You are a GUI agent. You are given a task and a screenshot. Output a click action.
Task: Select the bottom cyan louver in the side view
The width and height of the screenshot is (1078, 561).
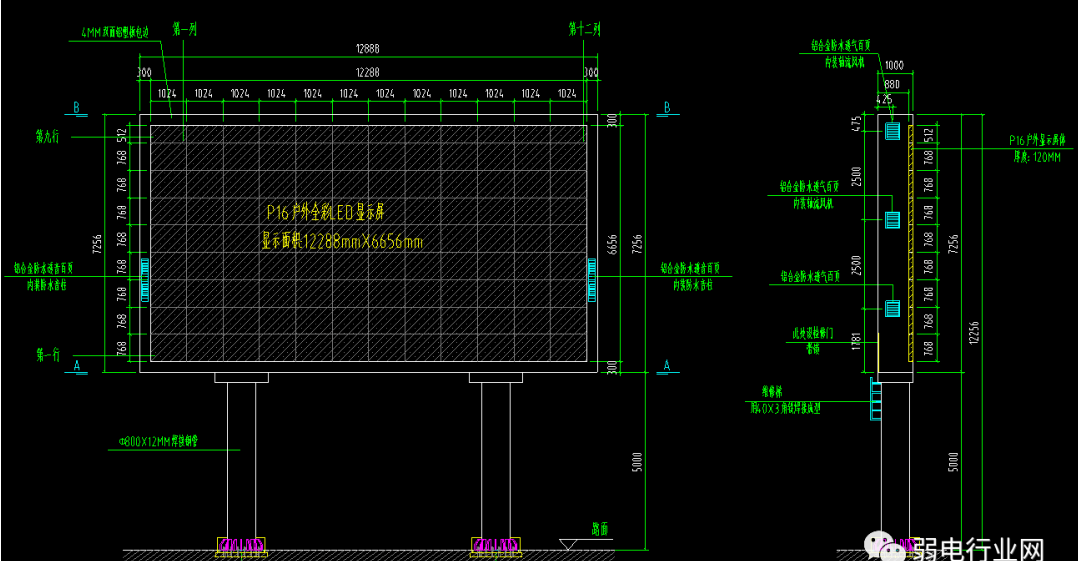point(893,309)
